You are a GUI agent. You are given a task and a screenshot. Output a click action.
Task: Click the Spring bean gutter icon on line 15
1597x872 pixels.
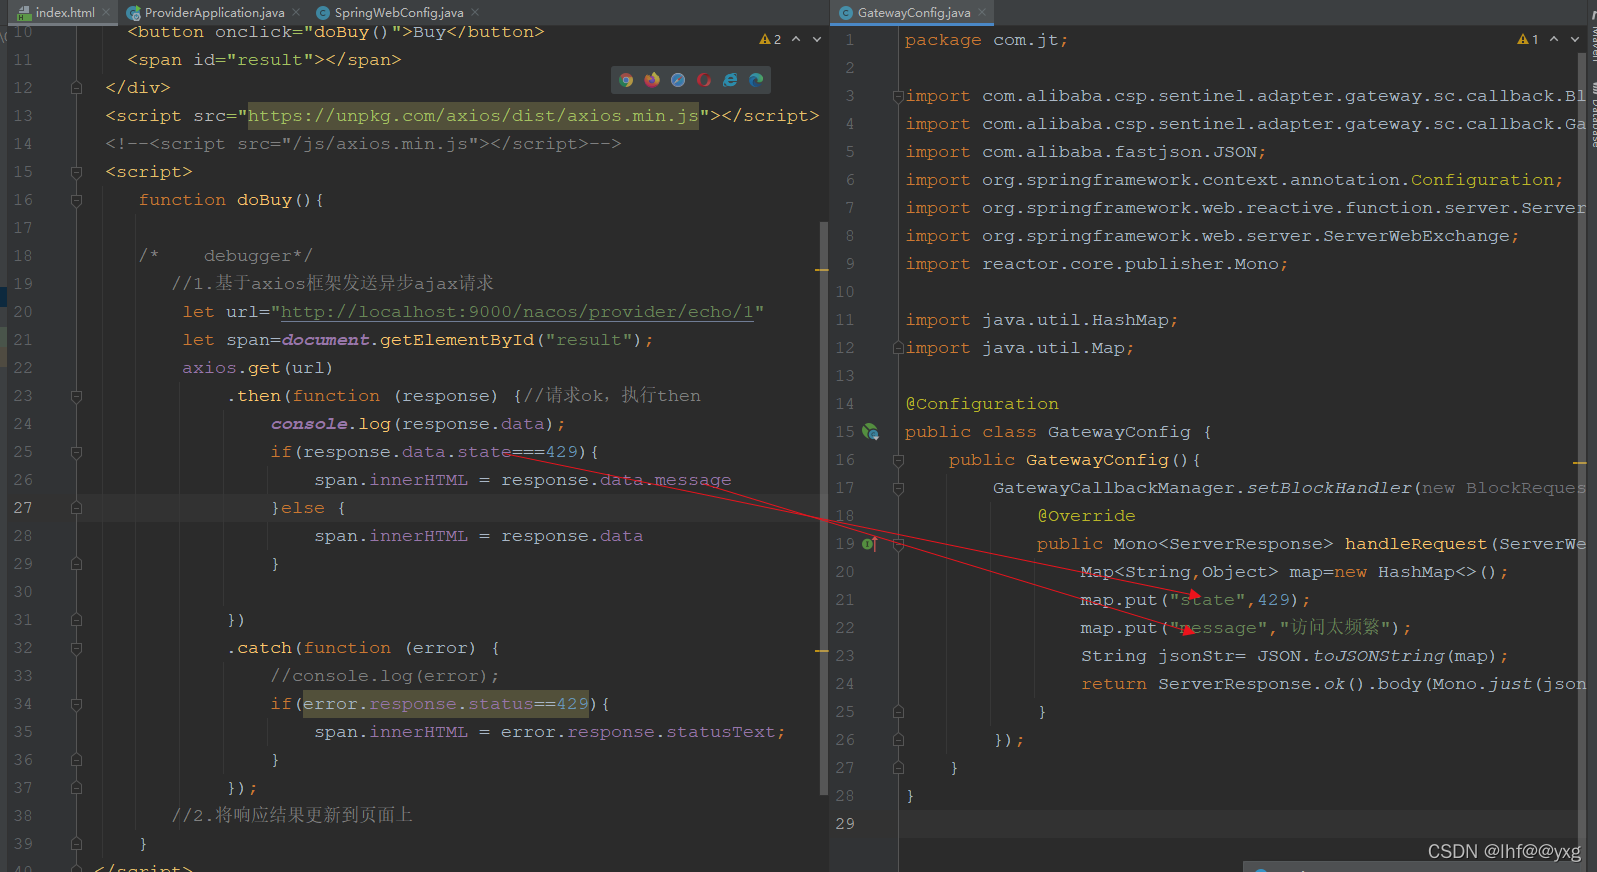(x=870, y=432)
